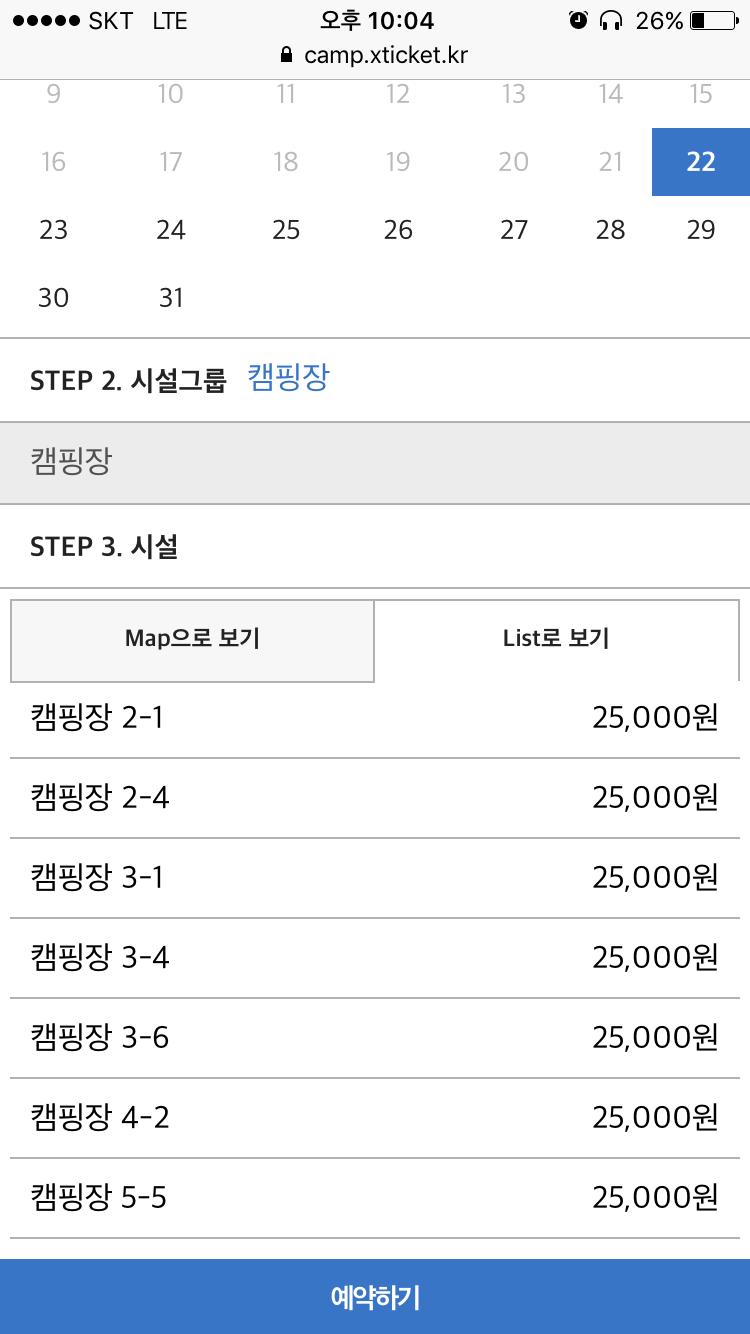This screenshot has width=750, height=1334.
Task: Tap the battery icon in status bar
Action: click(x=712, y=20)
